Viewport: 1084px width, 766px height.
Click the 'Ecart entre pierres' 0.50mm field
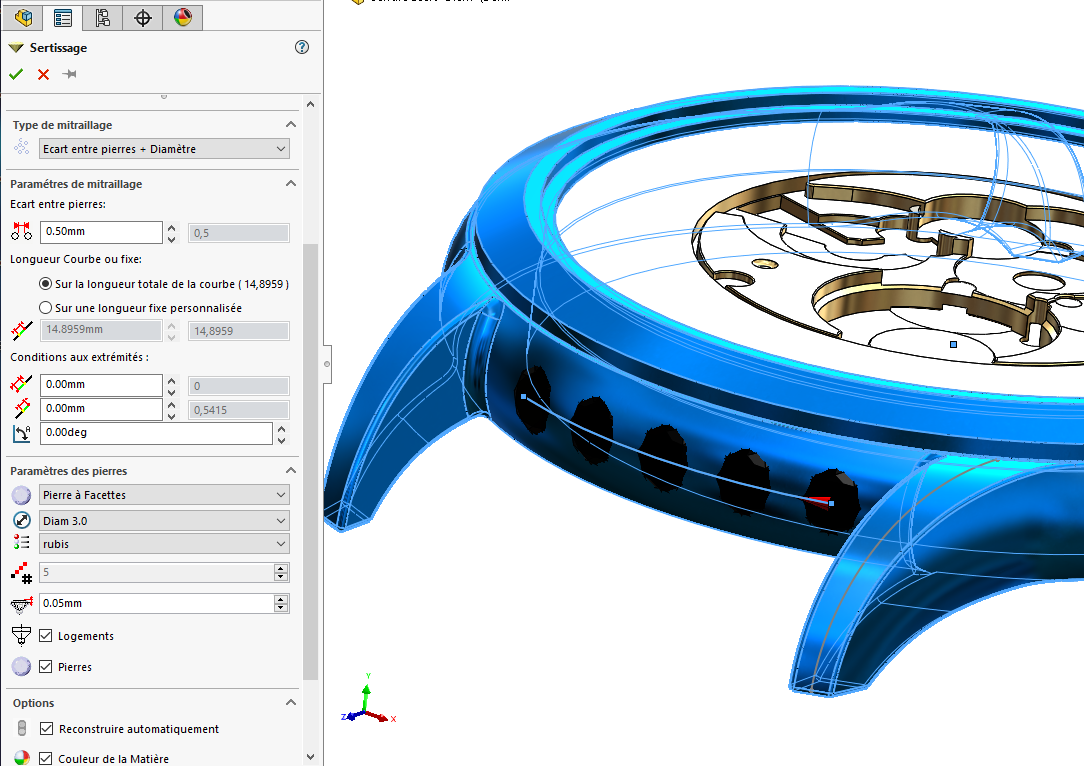[x=100, y=232]
